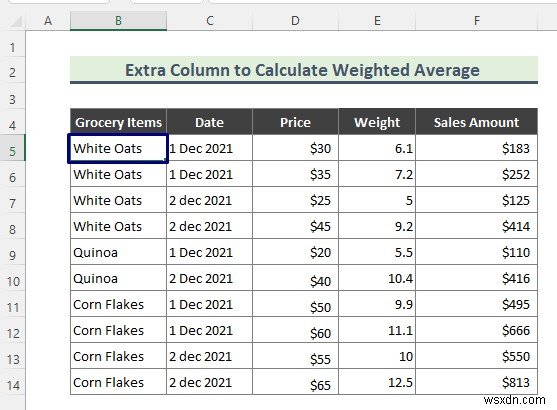Click the title 'Extra Column to Calculate Weighted Average'
Viewport: 557px width, 410px height.
pos(302,70)
